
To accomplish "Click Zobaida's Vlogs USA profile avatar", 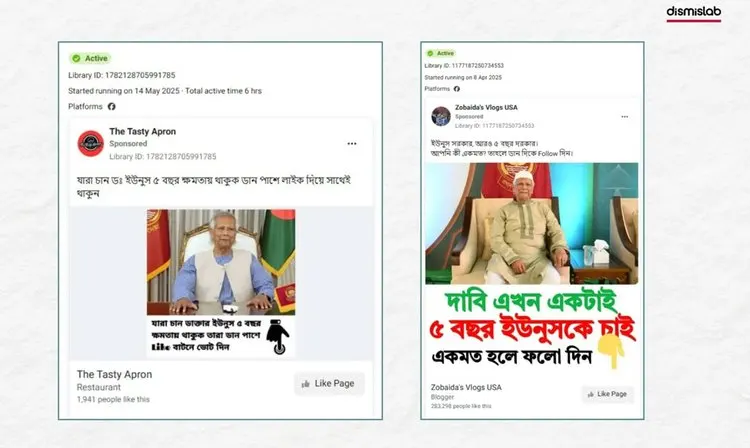I will (x=441, y=116).
